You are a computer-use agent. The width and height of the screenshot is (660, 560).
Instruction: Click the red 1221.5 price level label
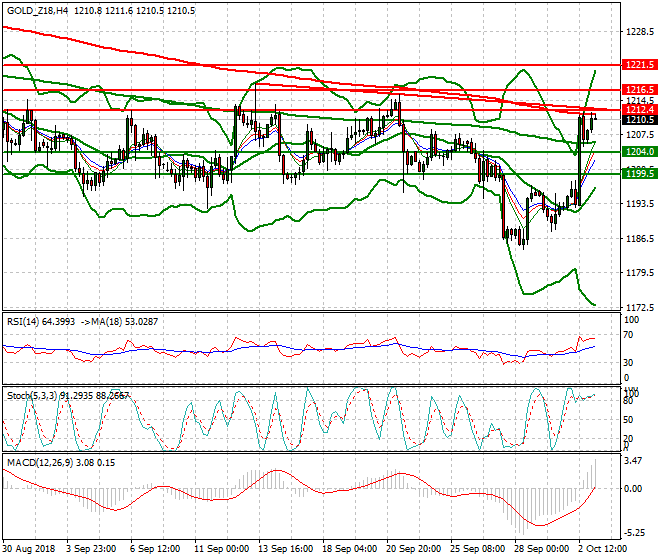point(639,65)
